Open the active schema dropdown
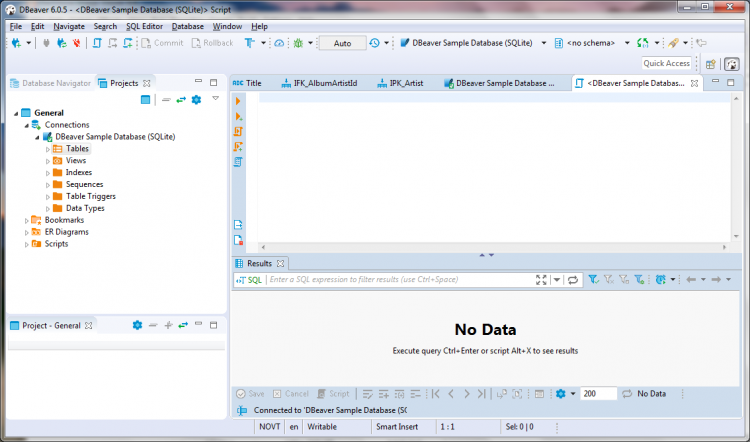This screenshot has height=442, width=750. click(598, 43)
